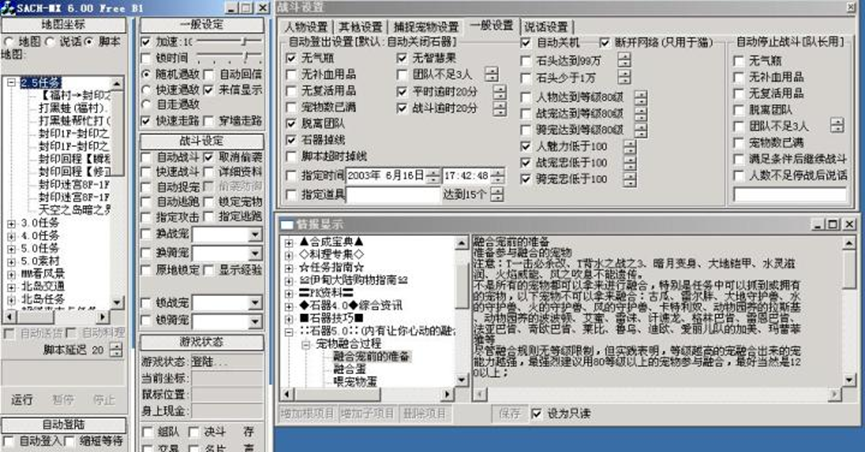Select the 一般设置 tab
This screenshot has width=865, height=452.
click(491, 25)
